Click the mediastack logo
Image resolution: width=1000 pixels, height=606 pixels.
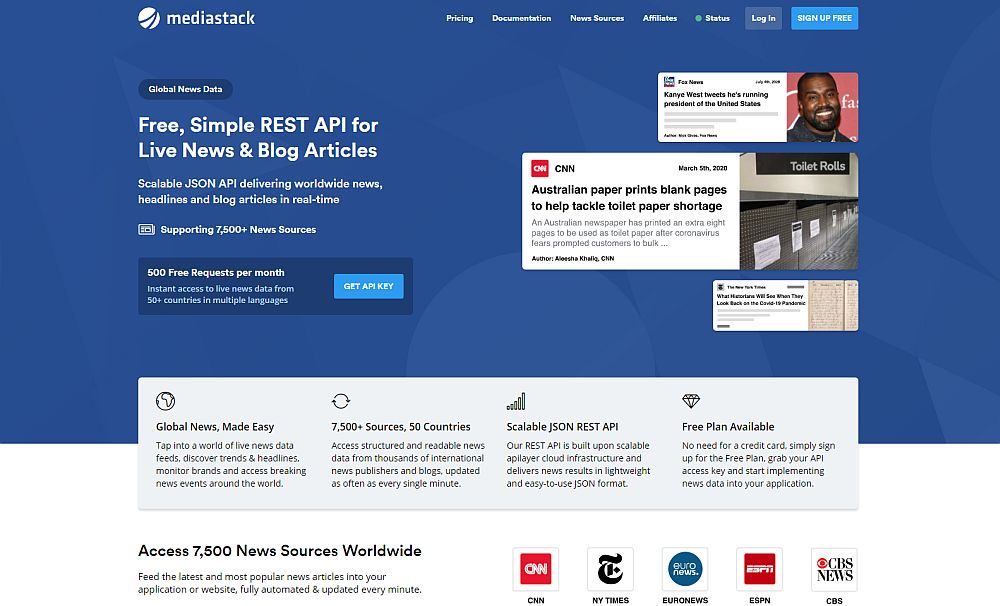pyautogui.click(x=196, y=17)
